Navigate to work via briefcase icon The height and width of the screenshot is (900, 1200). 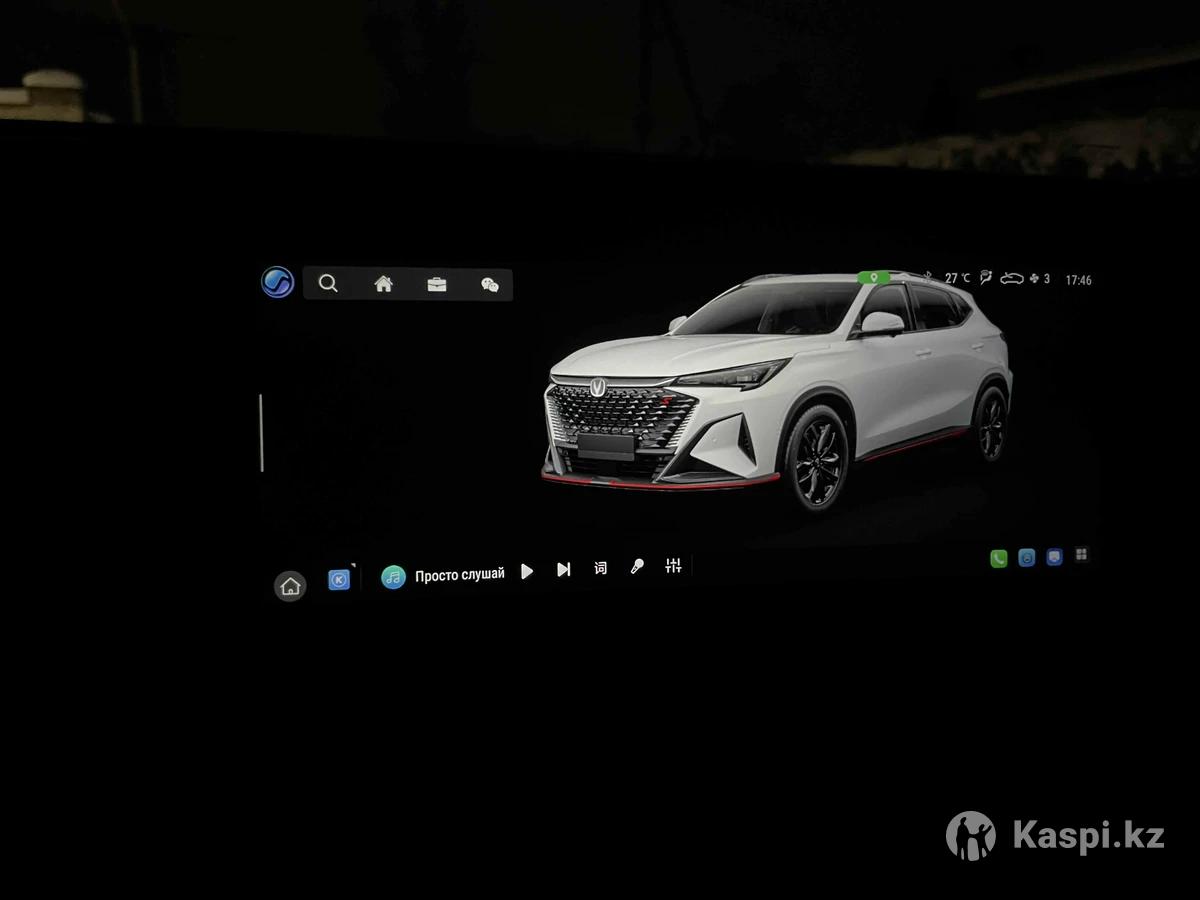click(437, 284)
